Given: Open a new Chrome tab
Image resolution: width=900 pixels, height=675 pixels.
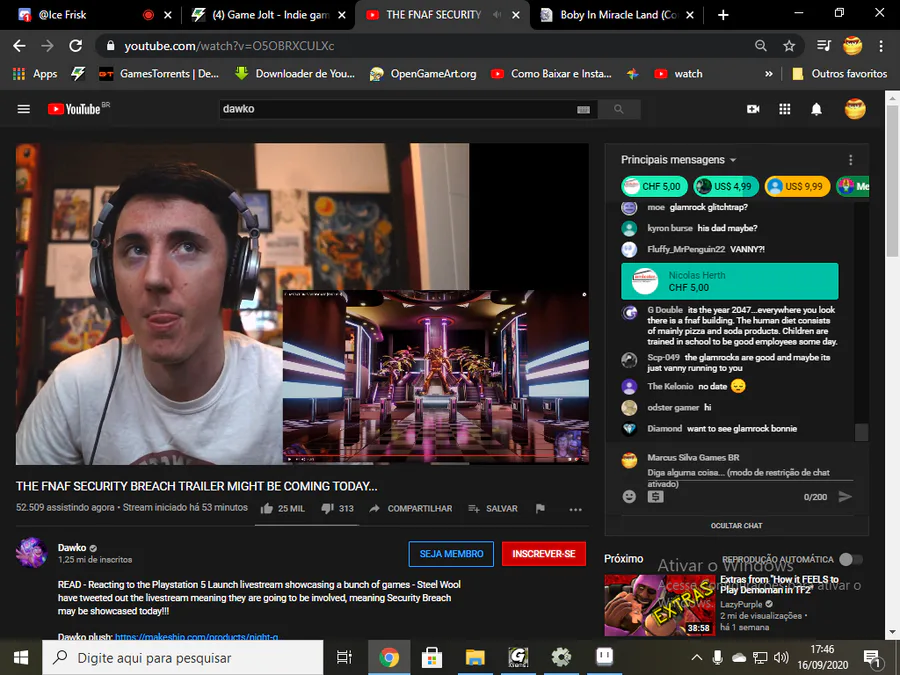Looking at the screenshot, I should (723, 15).
